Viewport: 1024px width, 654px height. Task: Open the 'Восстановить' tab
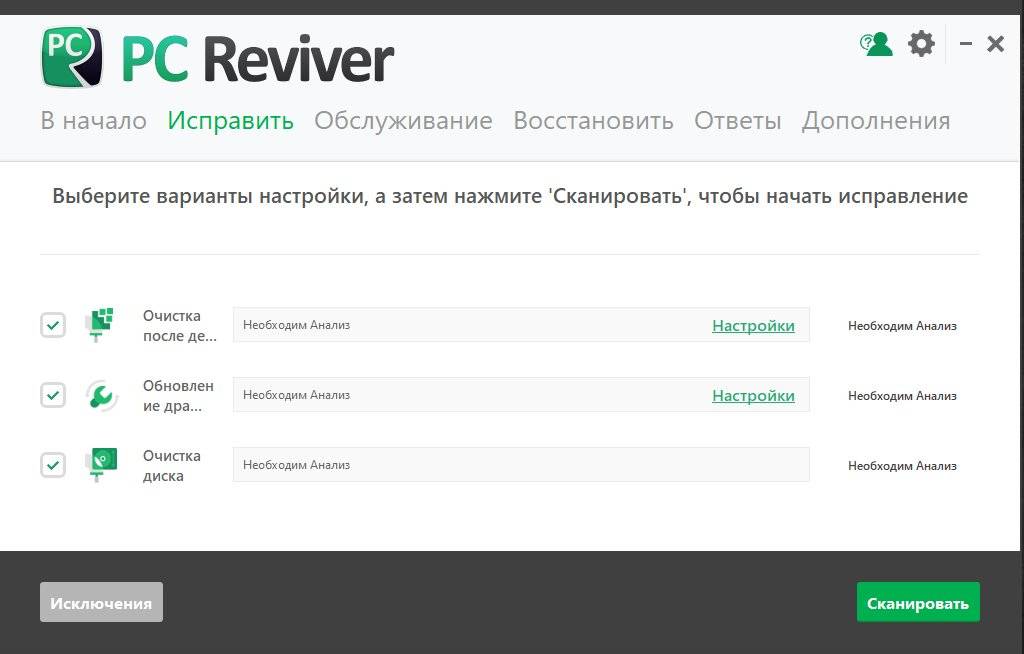594,121
